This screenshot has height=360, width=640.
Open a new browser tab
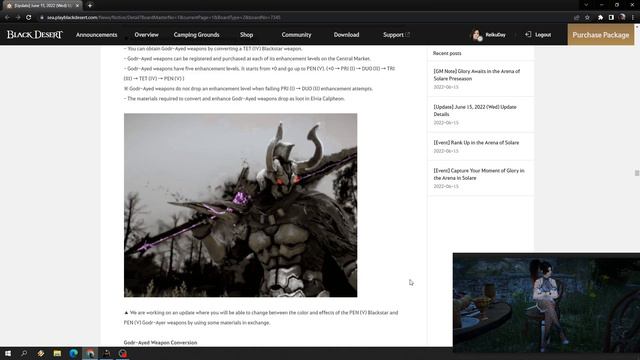(x=90, y=6)
